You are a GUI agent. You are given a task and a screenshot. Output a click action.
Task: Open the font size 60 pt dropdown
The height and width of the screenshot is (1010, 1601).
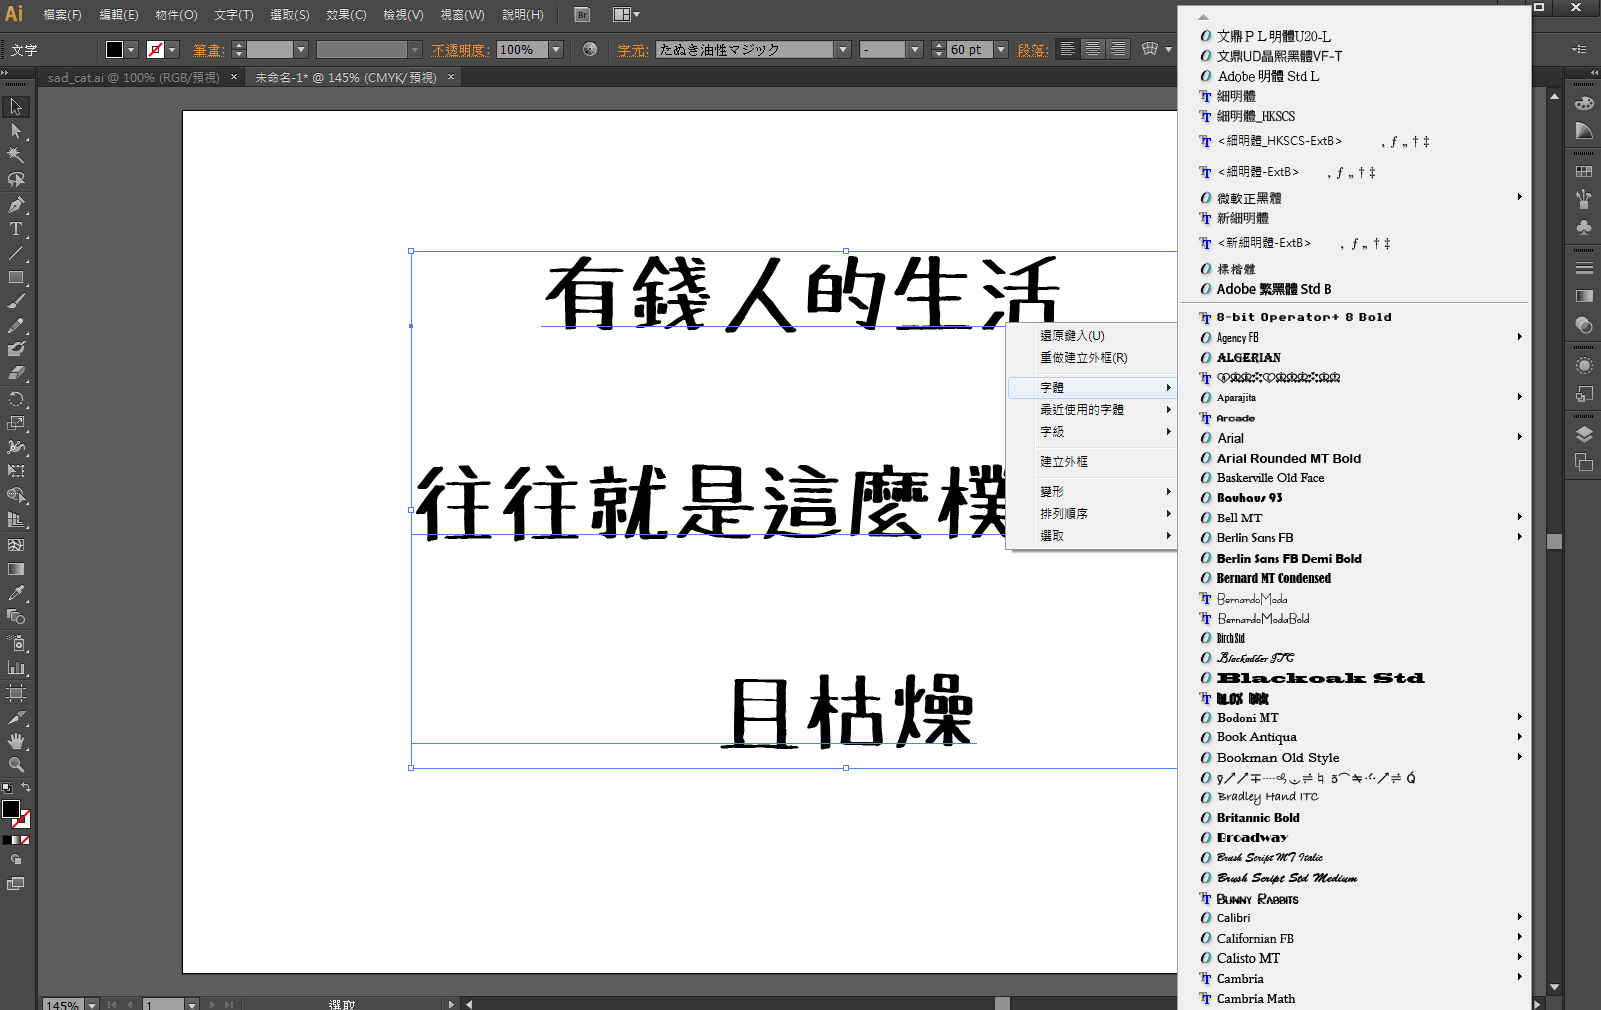coord(1001,49)
